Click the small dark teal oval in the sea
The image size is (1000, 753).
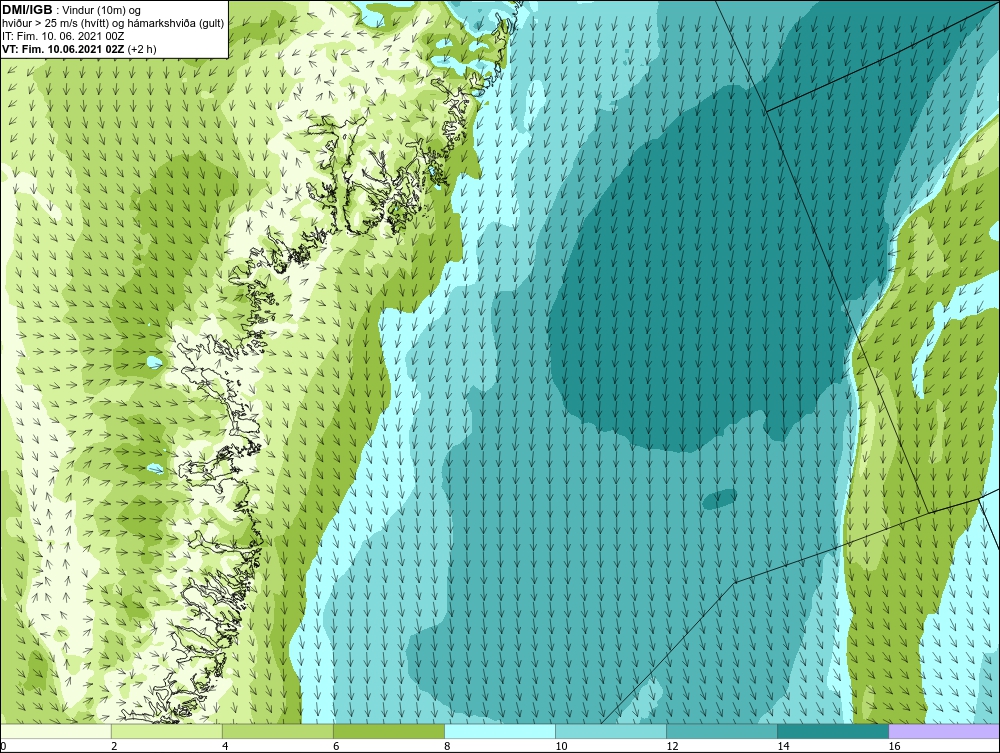click(x=719, y=499)
